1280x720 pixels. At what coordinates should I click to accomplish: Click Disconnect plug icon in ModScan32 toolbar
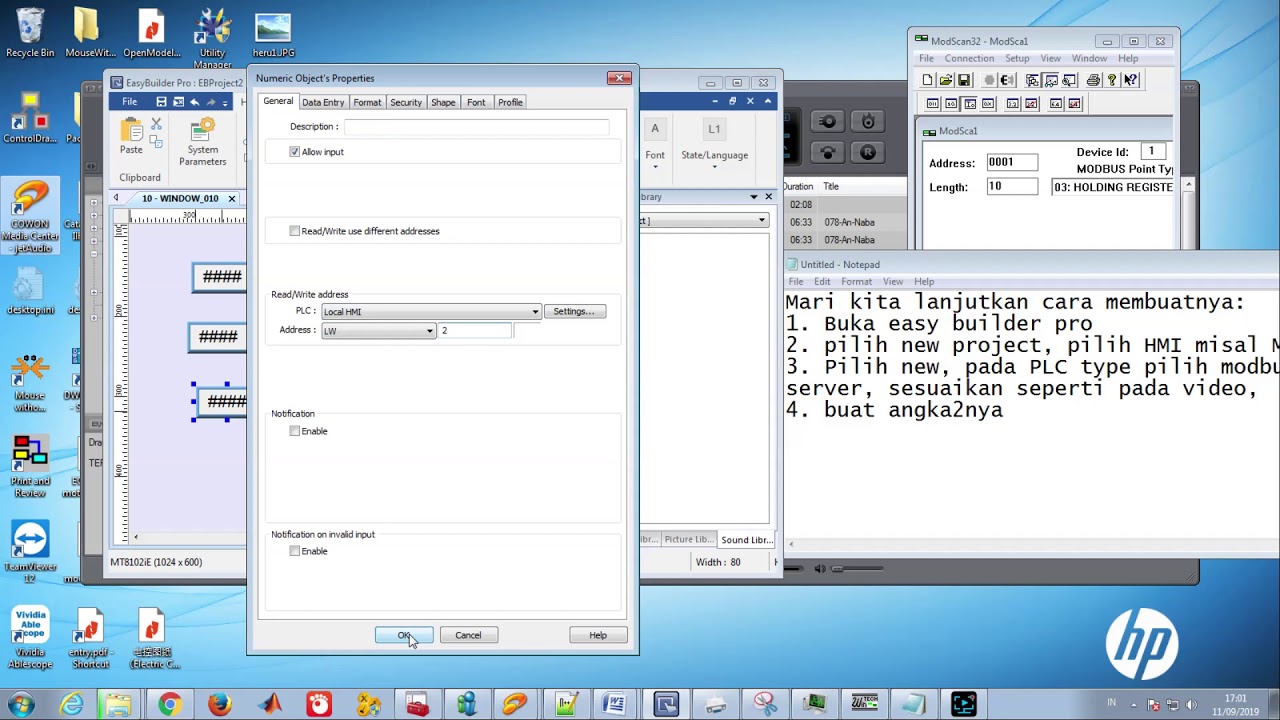pos(1007,80)
